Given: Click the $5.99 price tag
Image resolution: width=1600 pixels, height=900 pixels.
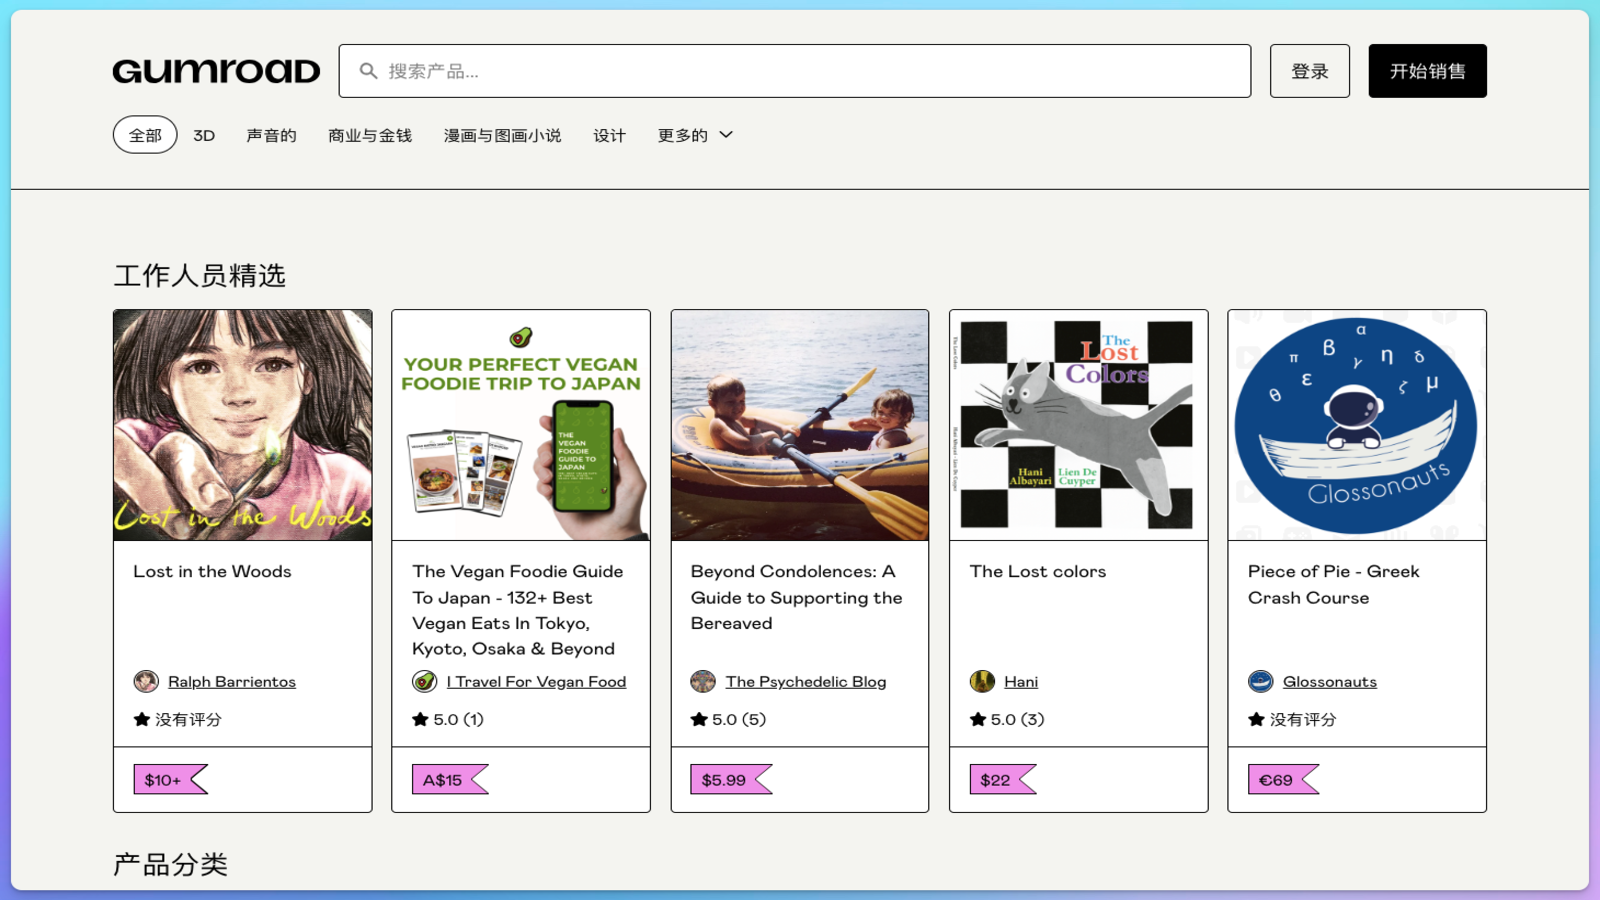Looking at the screenshot, I should [x=731, y=780].
